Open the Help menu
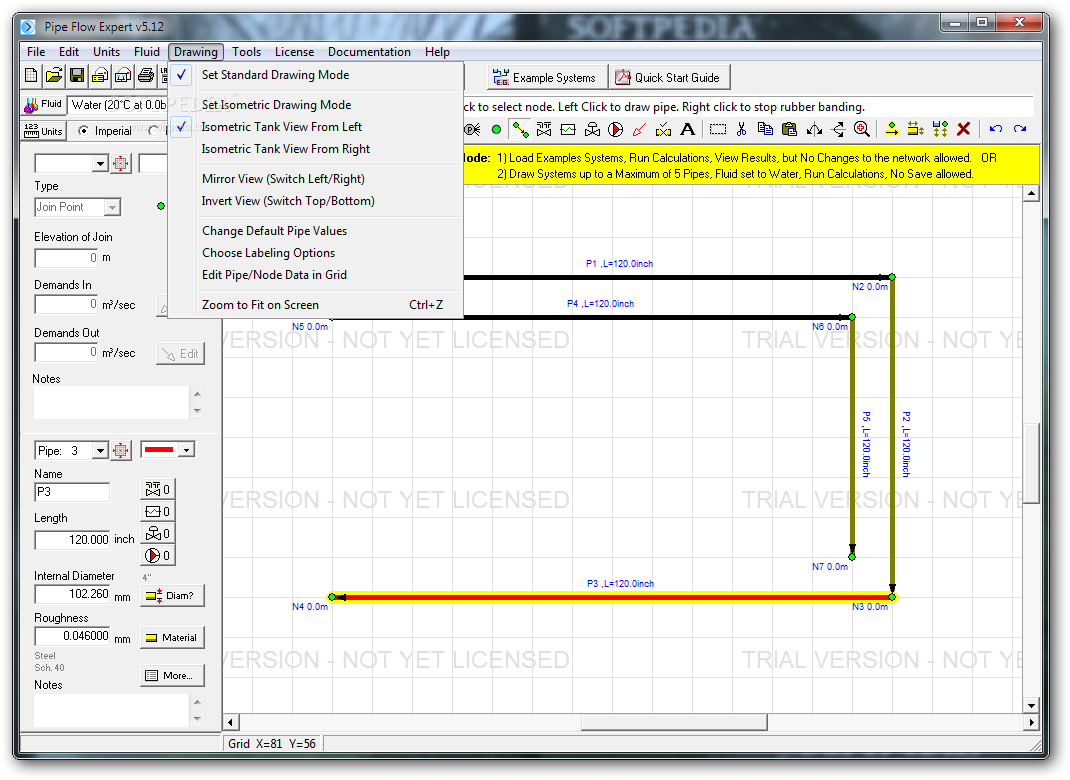1070x780 pixels. click(437, 52)
